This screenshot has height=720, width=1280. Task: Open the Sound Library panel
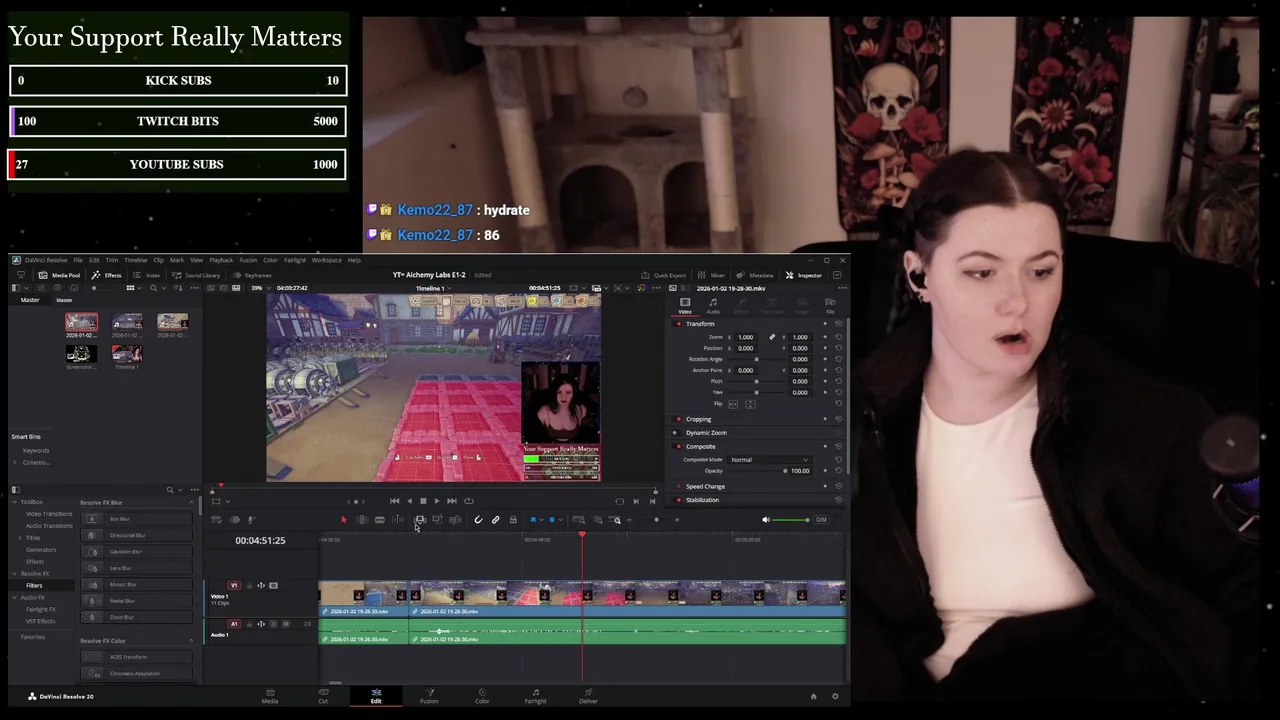click(196, 275)
